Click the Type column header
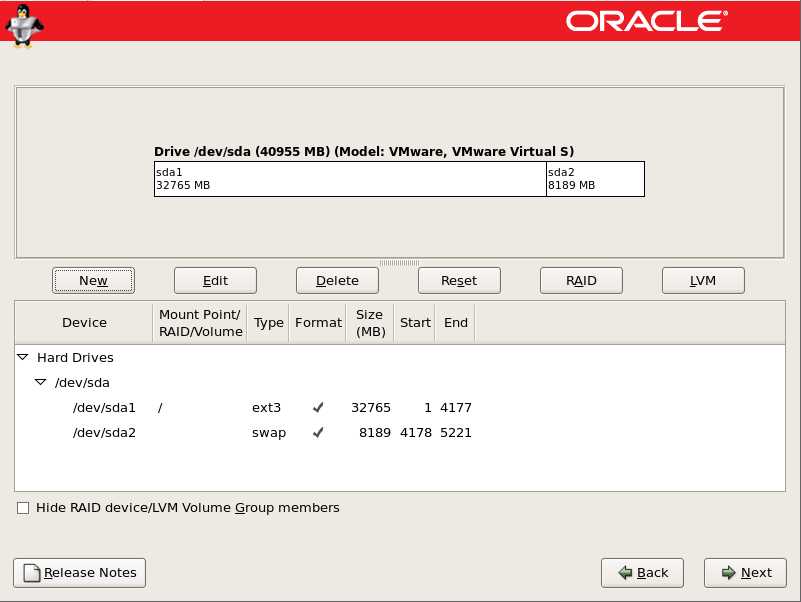The height and width of the screenshot is (602, 801). pyautogui.click(x=268, y=323)
